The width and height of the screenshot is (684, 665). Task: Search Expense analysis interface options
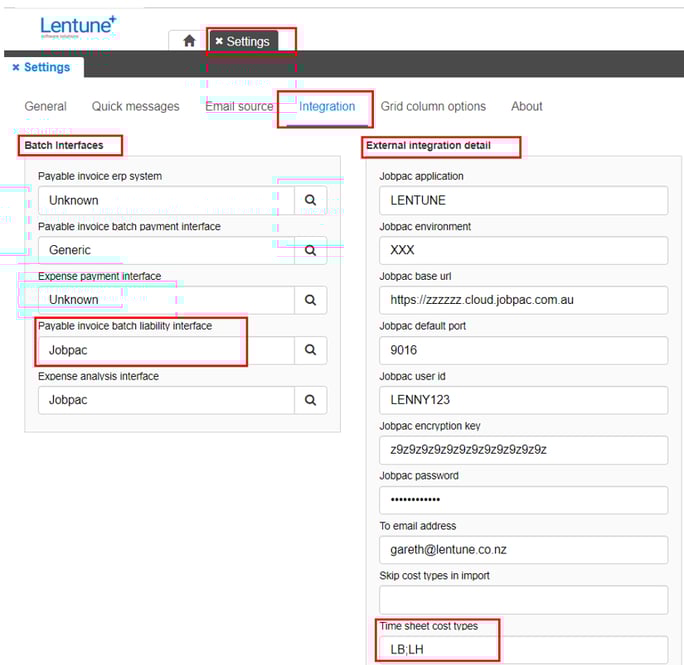310,400
